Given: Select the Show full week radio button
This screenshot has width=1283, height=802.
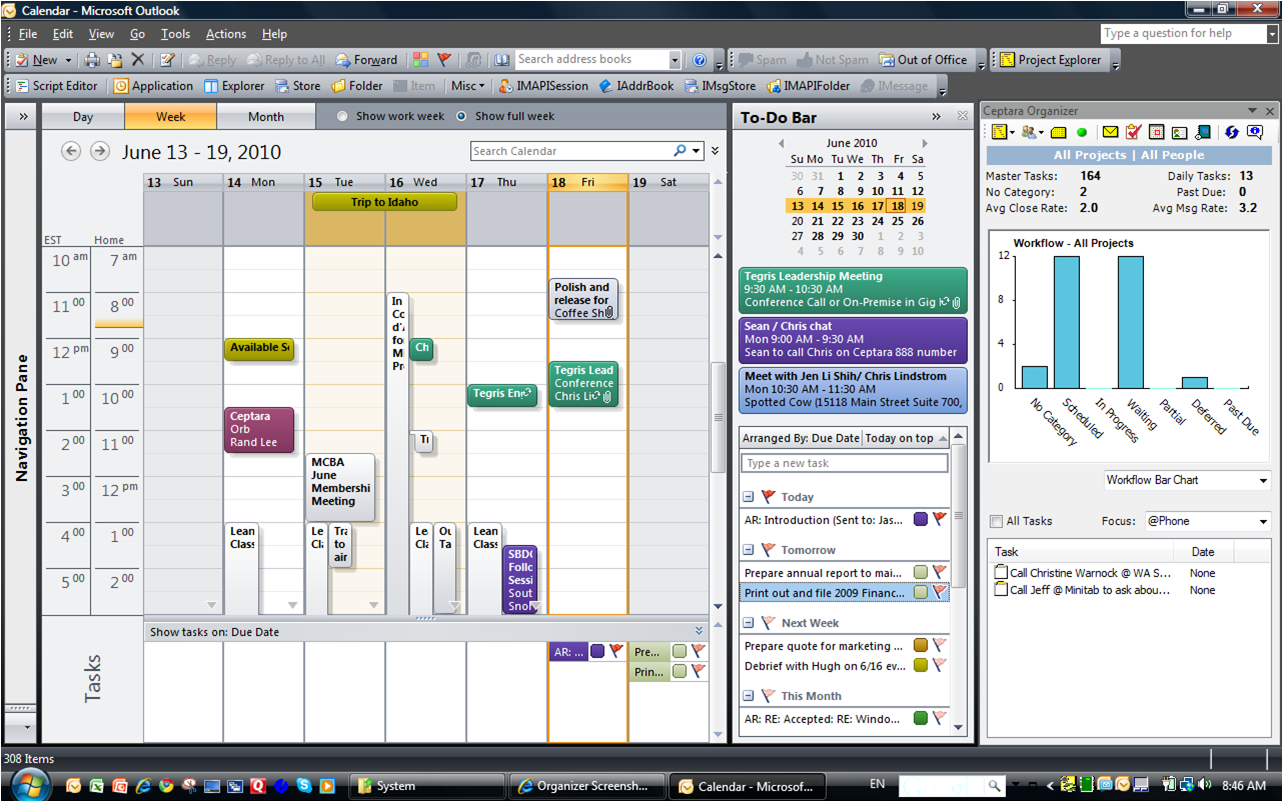Looking at the screenshot, I should (x=461, y=116).
